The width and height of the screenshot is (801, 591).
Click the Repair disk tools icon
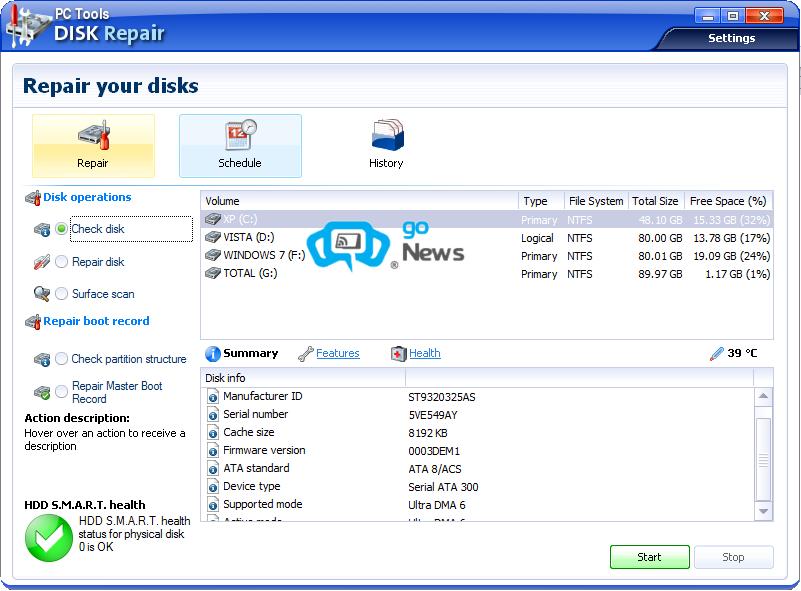point(42,262)
